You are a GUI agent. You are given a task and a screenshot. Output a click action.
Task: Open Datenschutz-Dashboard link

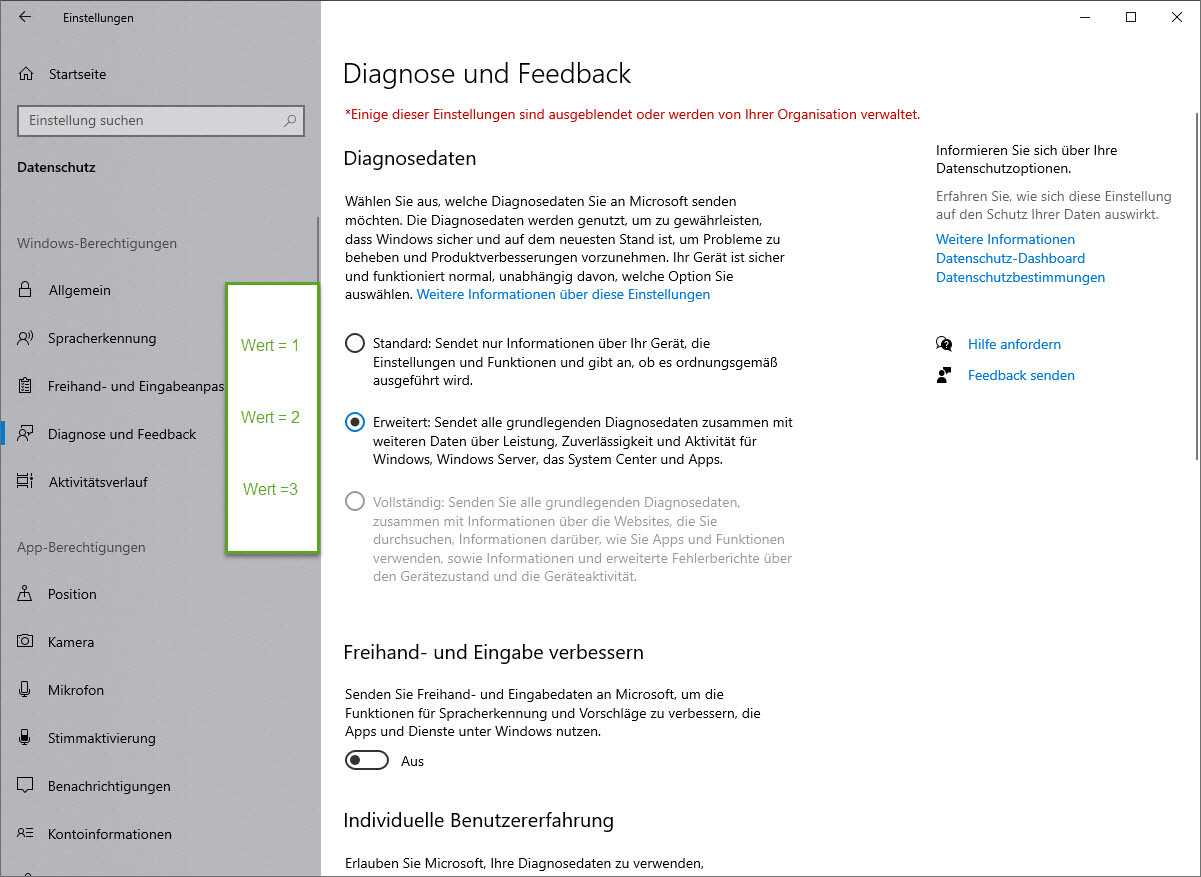1010,258
